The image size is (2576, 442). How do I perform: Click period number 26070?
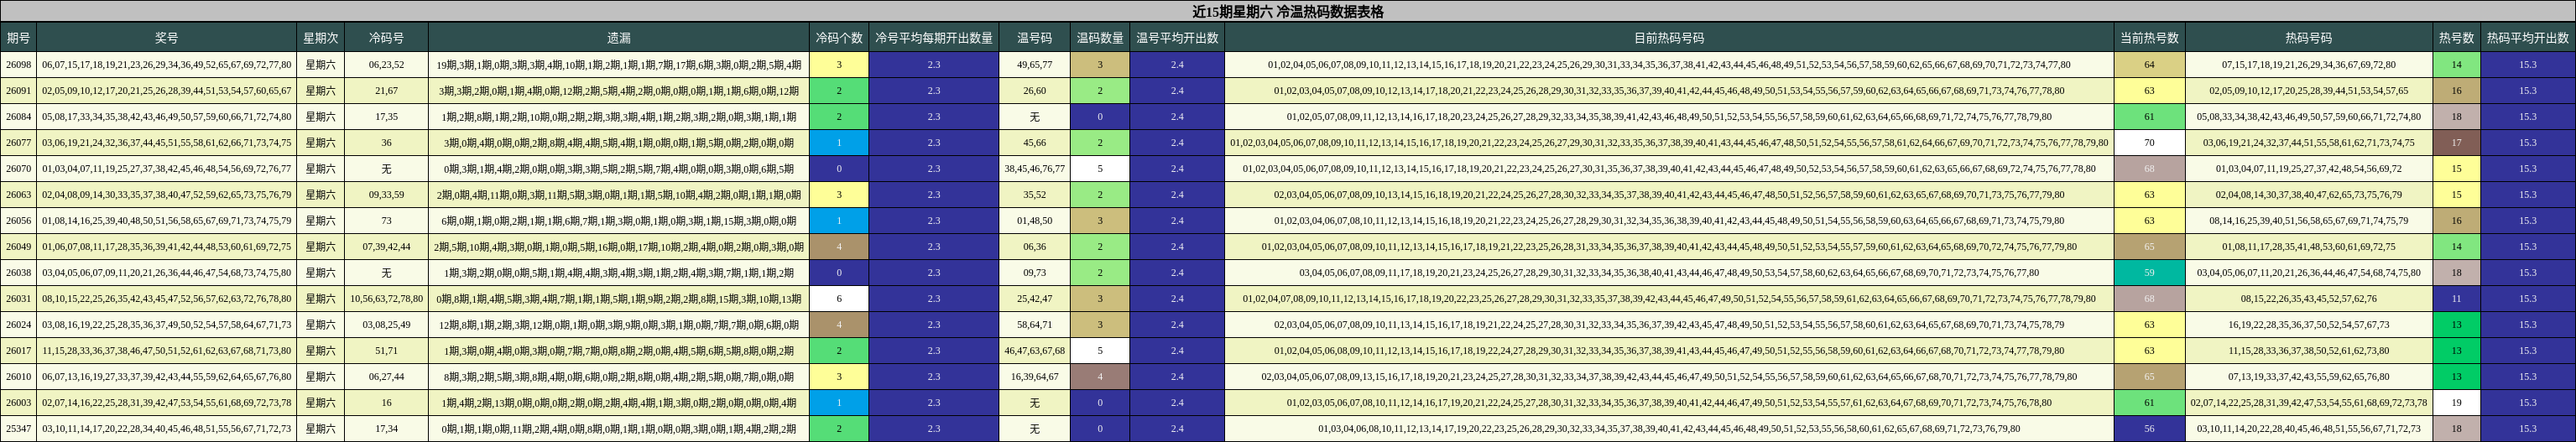[18, 169]
